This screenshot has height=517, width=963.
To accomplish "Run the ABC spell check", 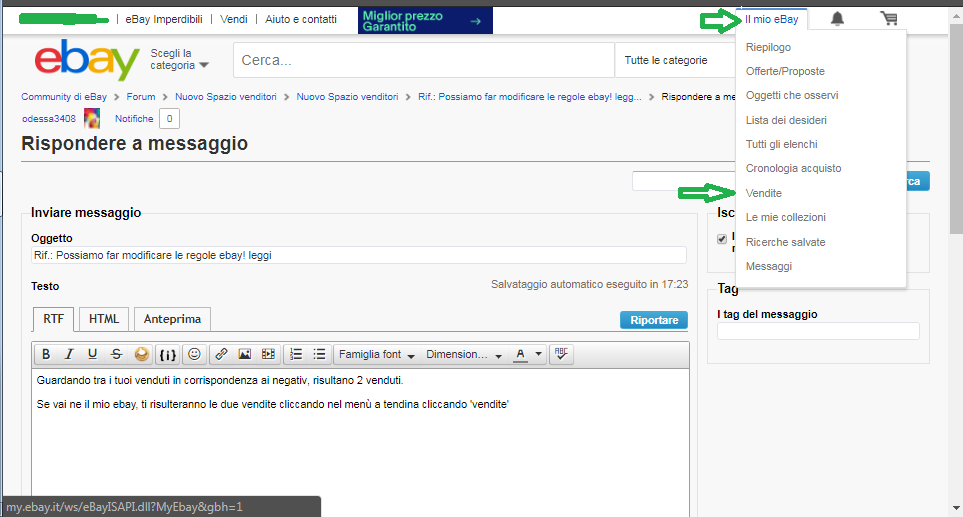I will click(x=561, y=354).
